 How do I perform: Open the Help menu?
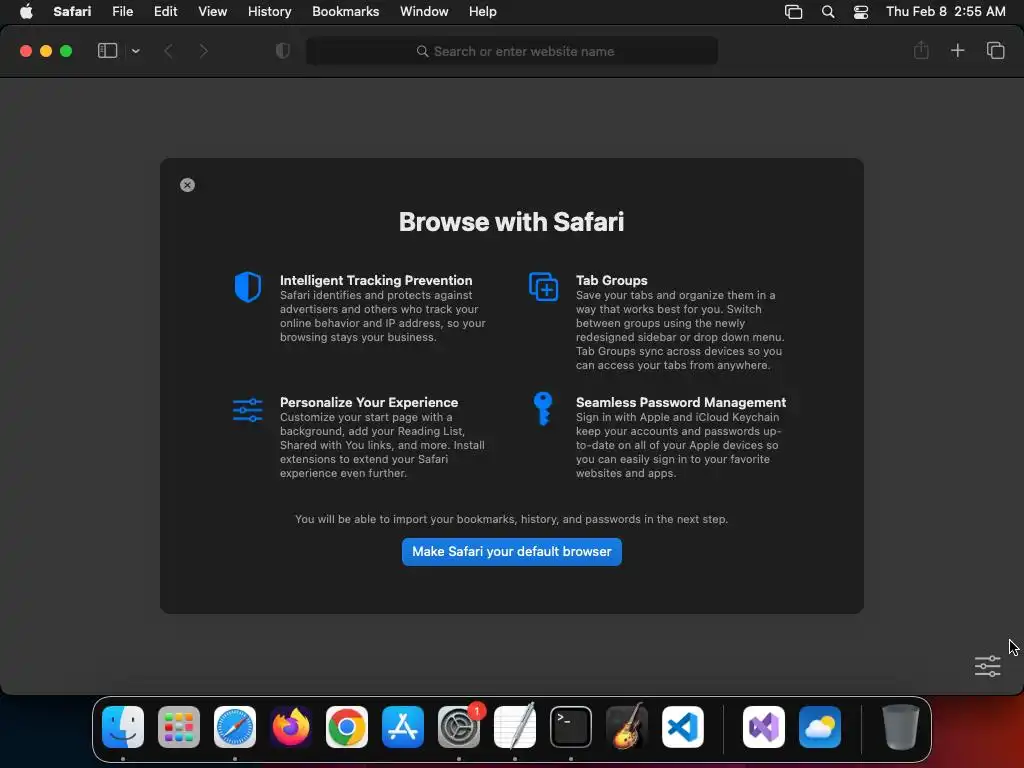483,11
